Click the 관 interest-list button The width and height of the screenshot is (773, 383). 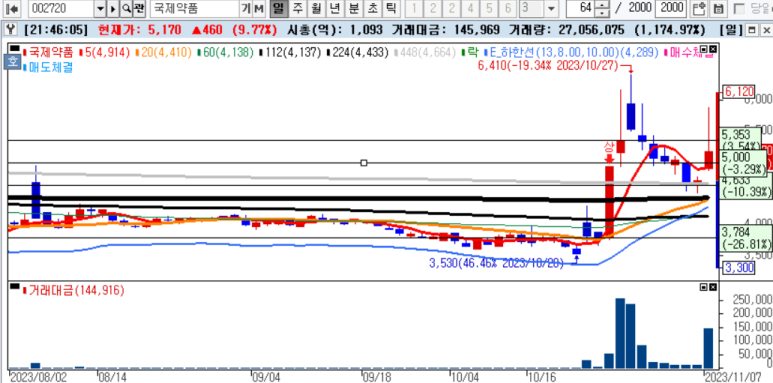pyautogui.click(x=139, y=8)
